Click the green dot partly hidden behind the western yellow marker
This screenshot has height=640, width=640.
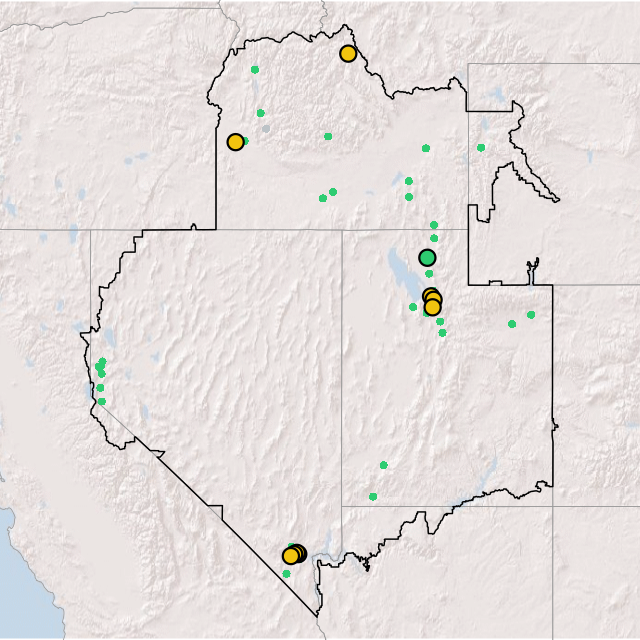[x=245, y=141]
